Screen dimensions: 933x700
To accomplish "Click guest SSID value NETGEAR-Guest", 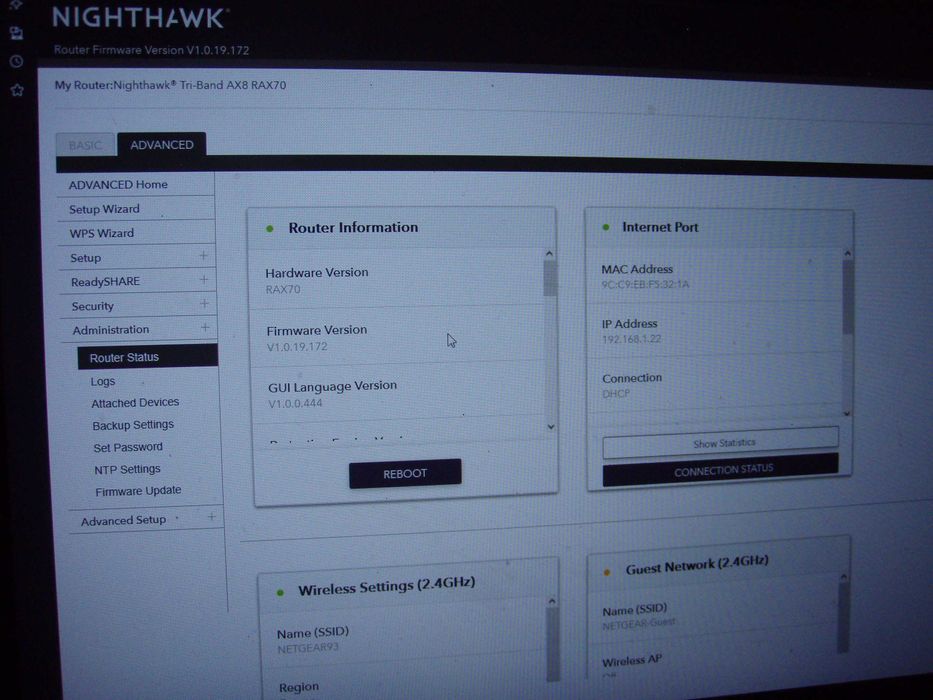I will [639, 624].
